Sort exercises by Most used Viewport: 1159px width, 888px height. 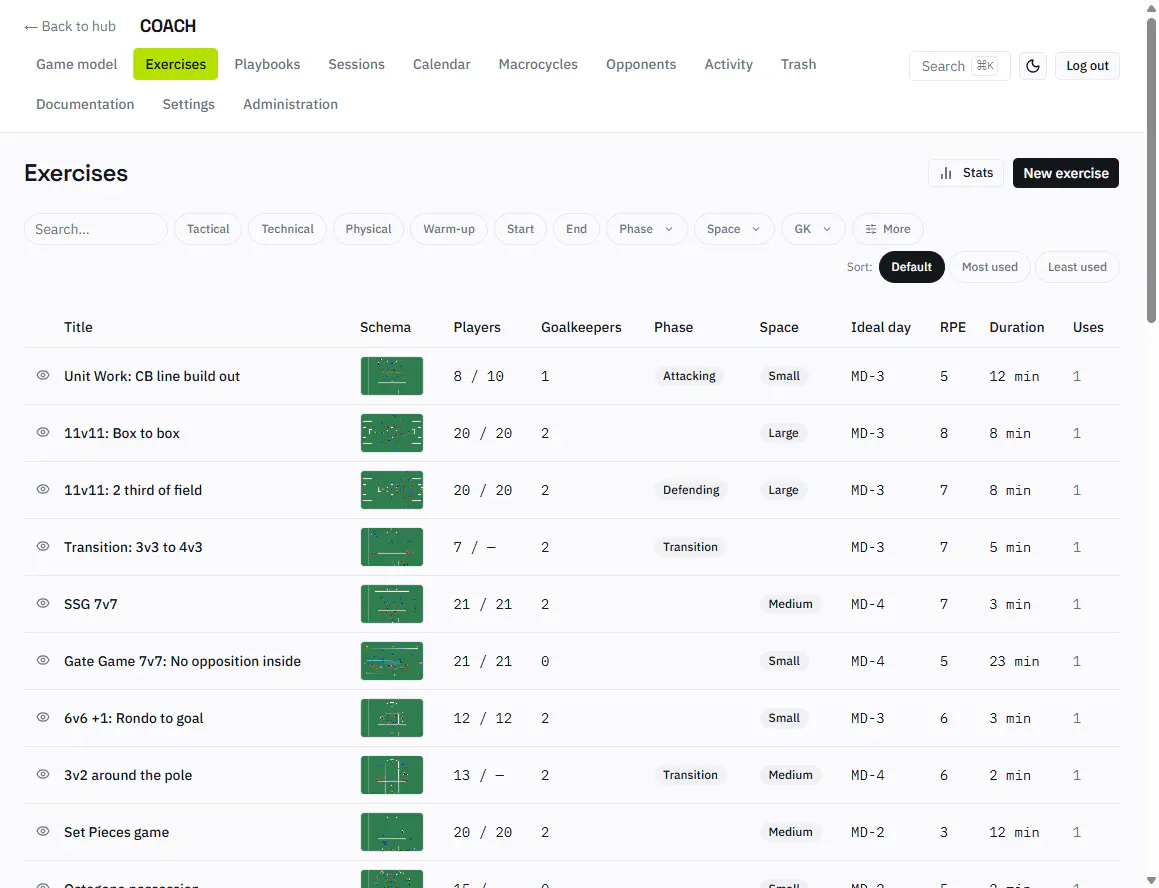[990, 267]
